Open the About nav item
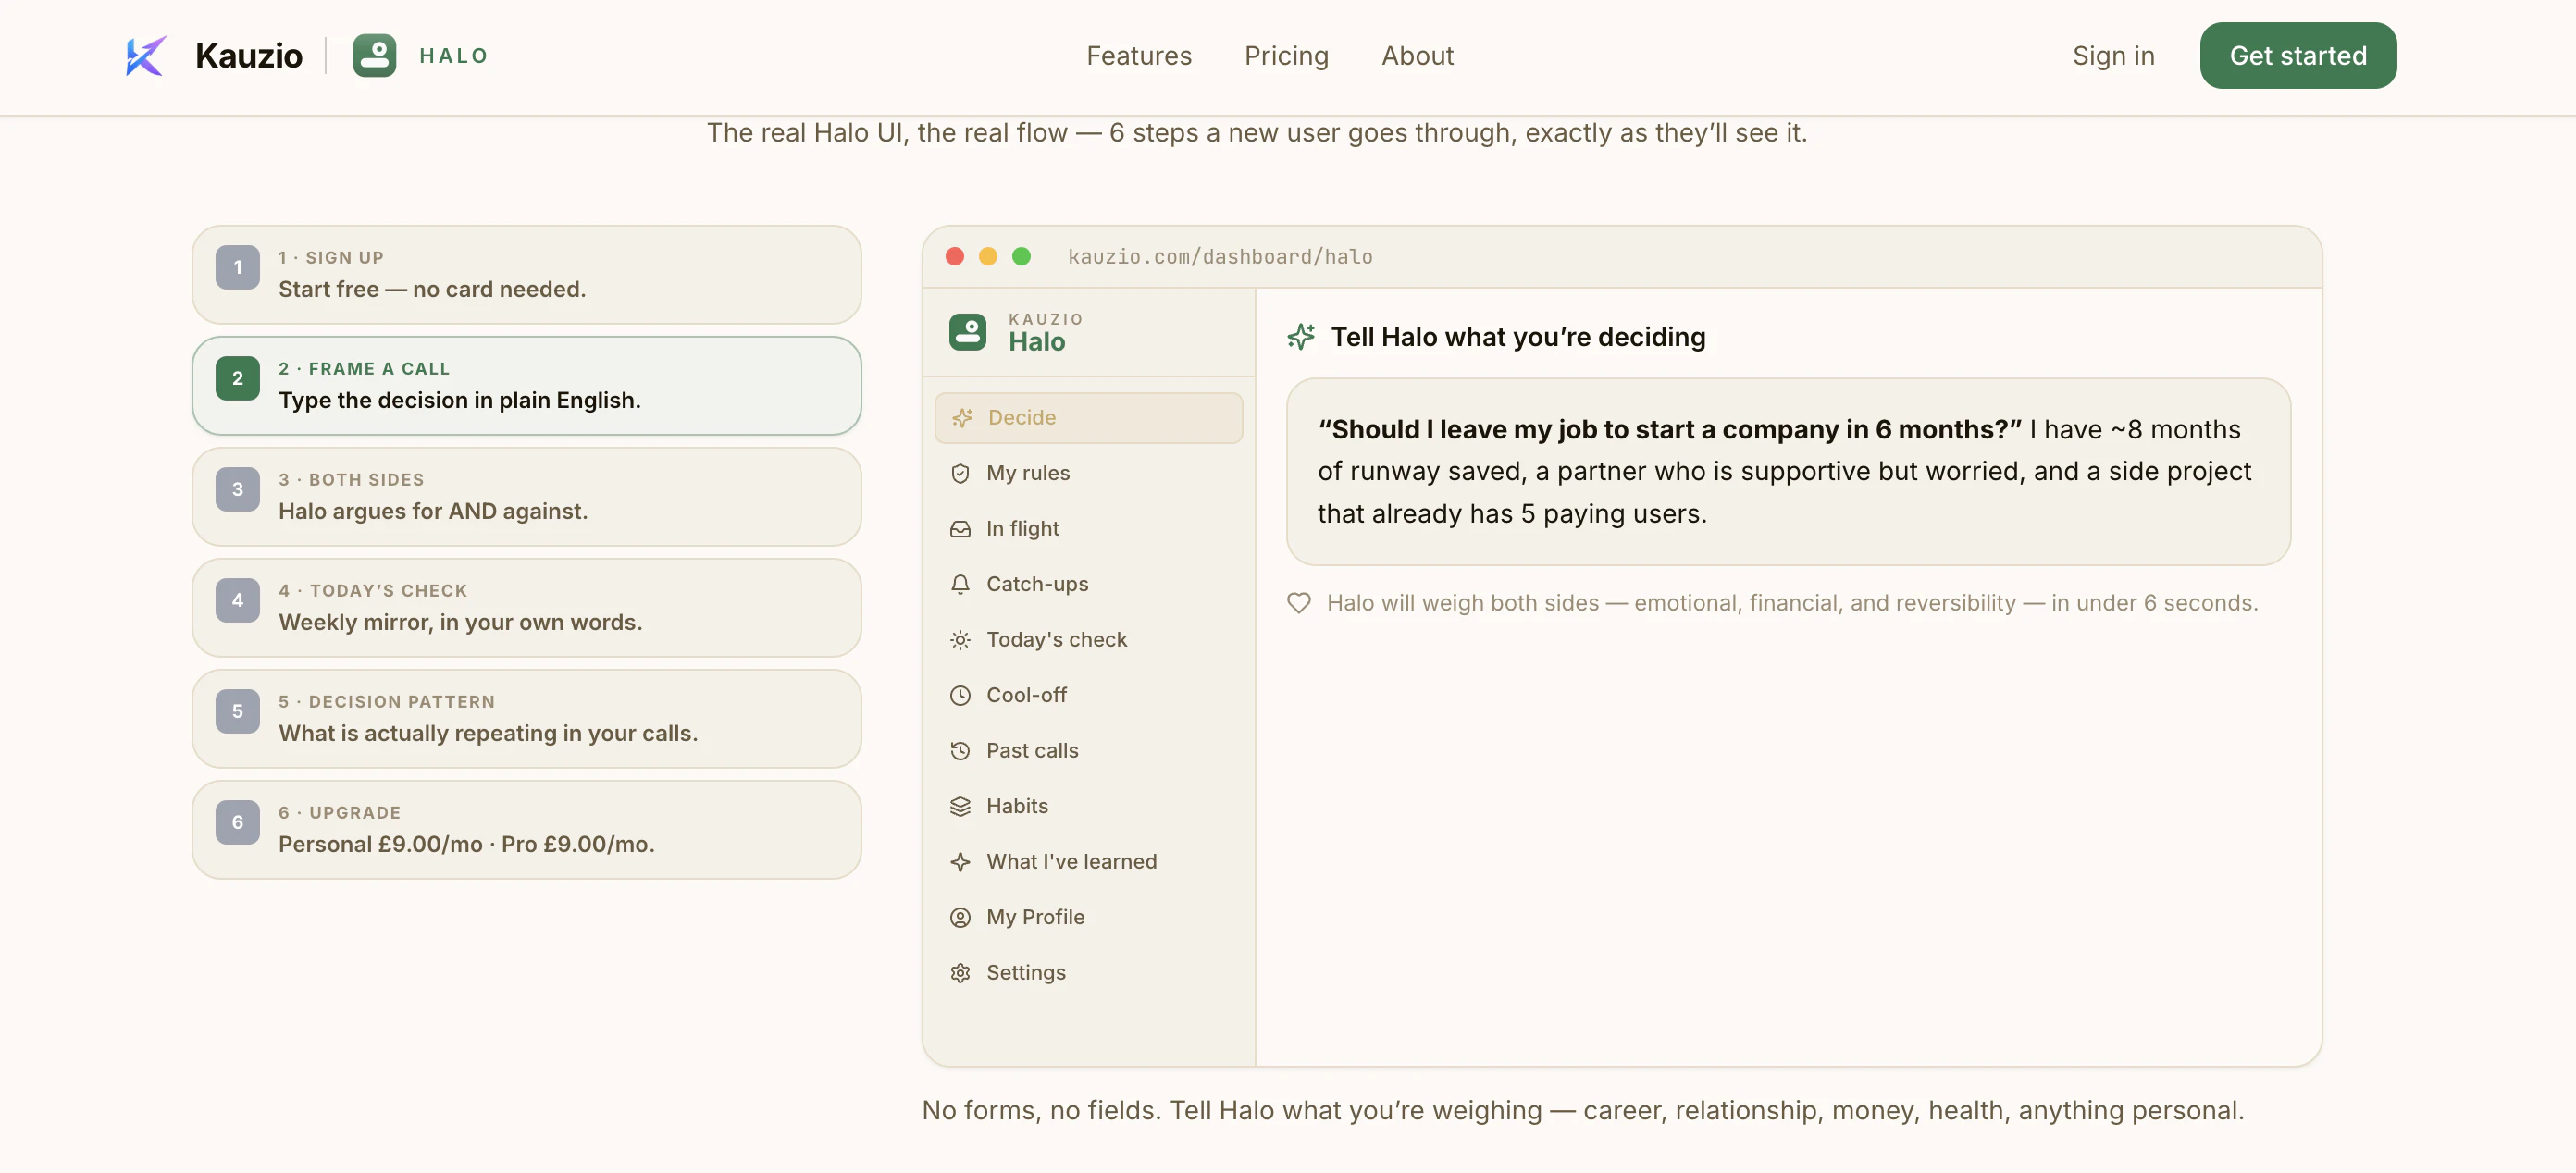 [x=1417, y=56]
